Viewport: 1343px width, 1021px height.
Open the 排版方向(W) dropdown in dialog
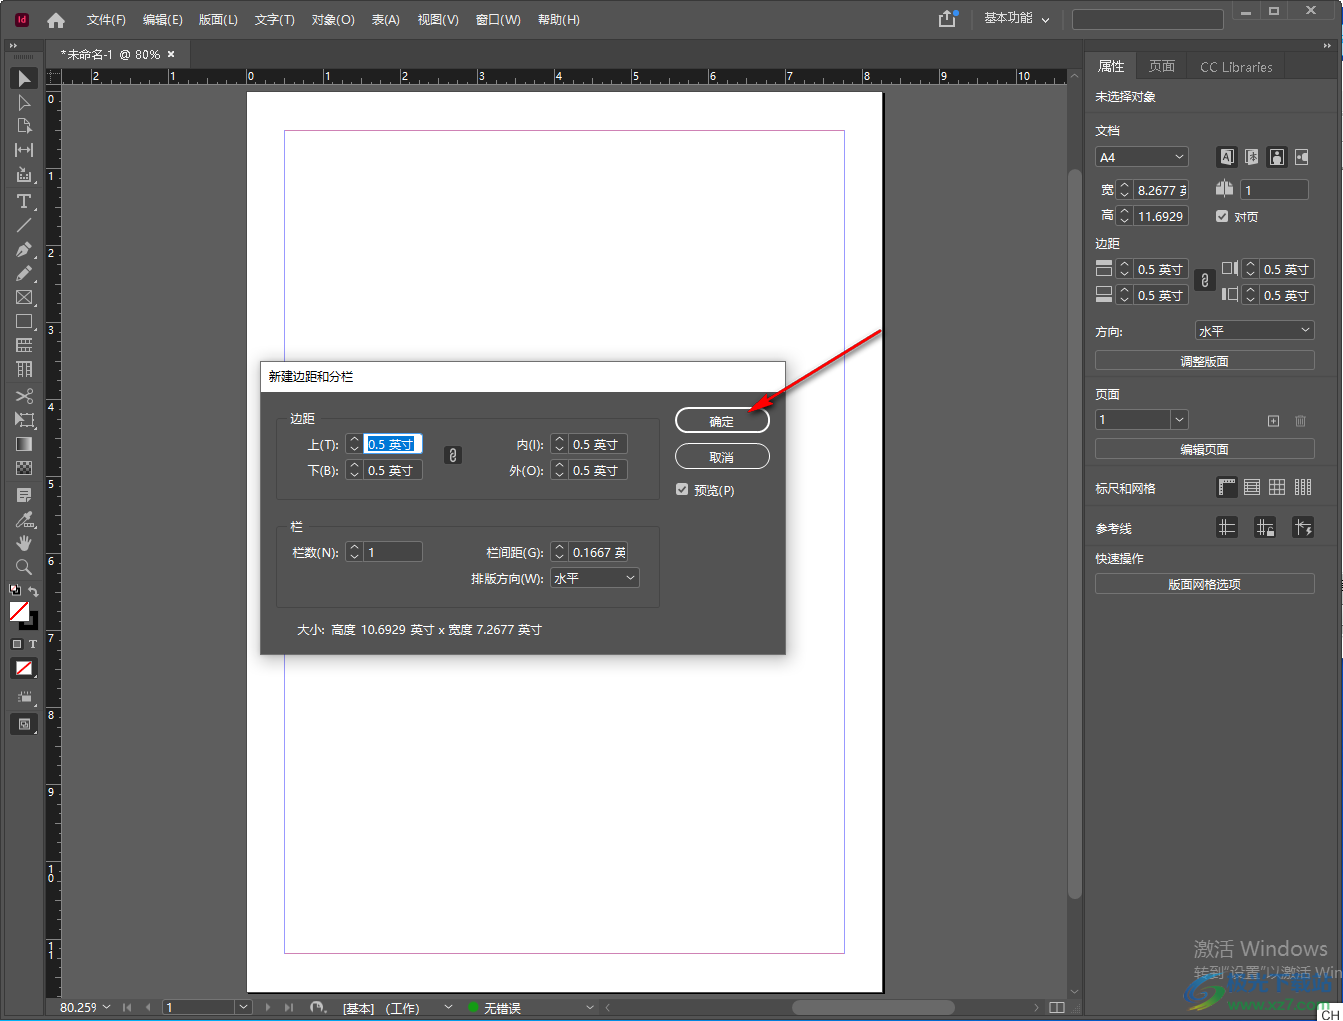pyautogui.click(x=595, y=578)
